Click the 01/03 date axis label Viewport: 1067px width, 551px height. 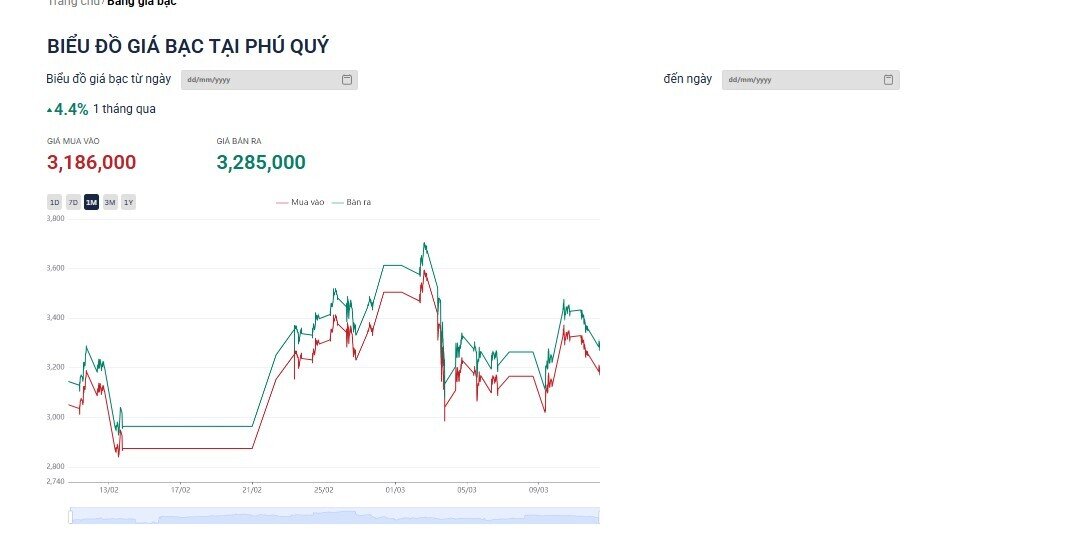(395, 490)
